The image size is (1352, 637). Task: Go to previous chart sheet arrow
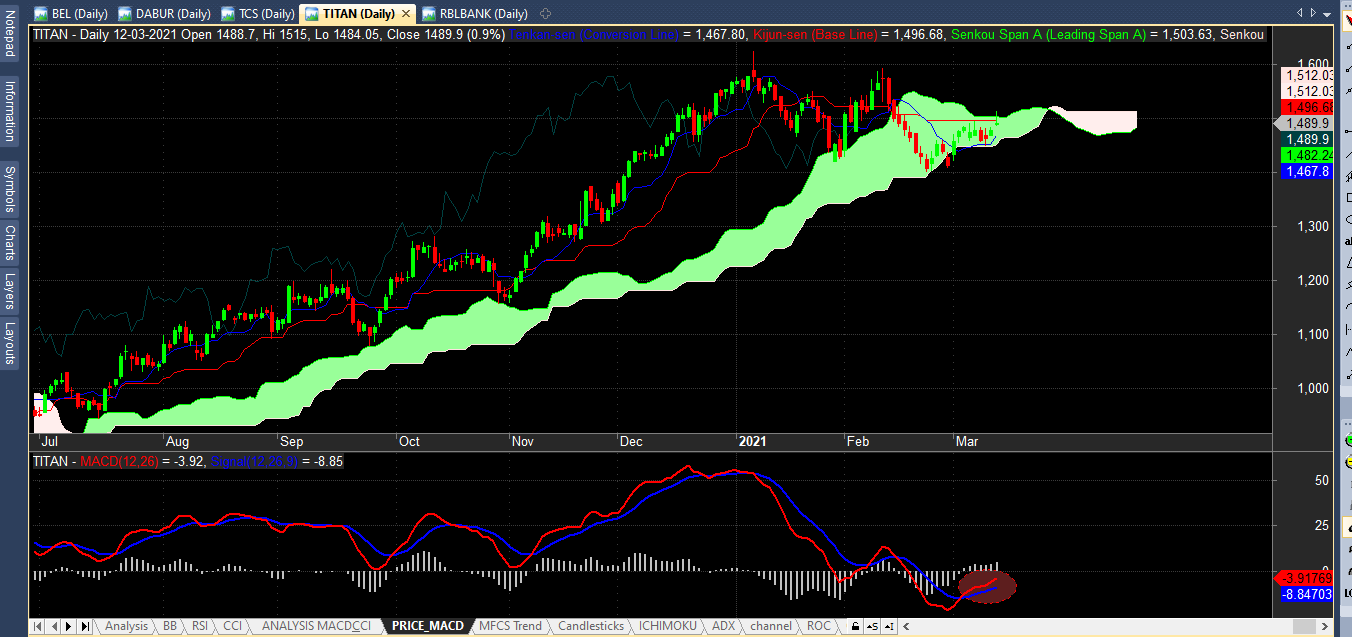(54, 626)
